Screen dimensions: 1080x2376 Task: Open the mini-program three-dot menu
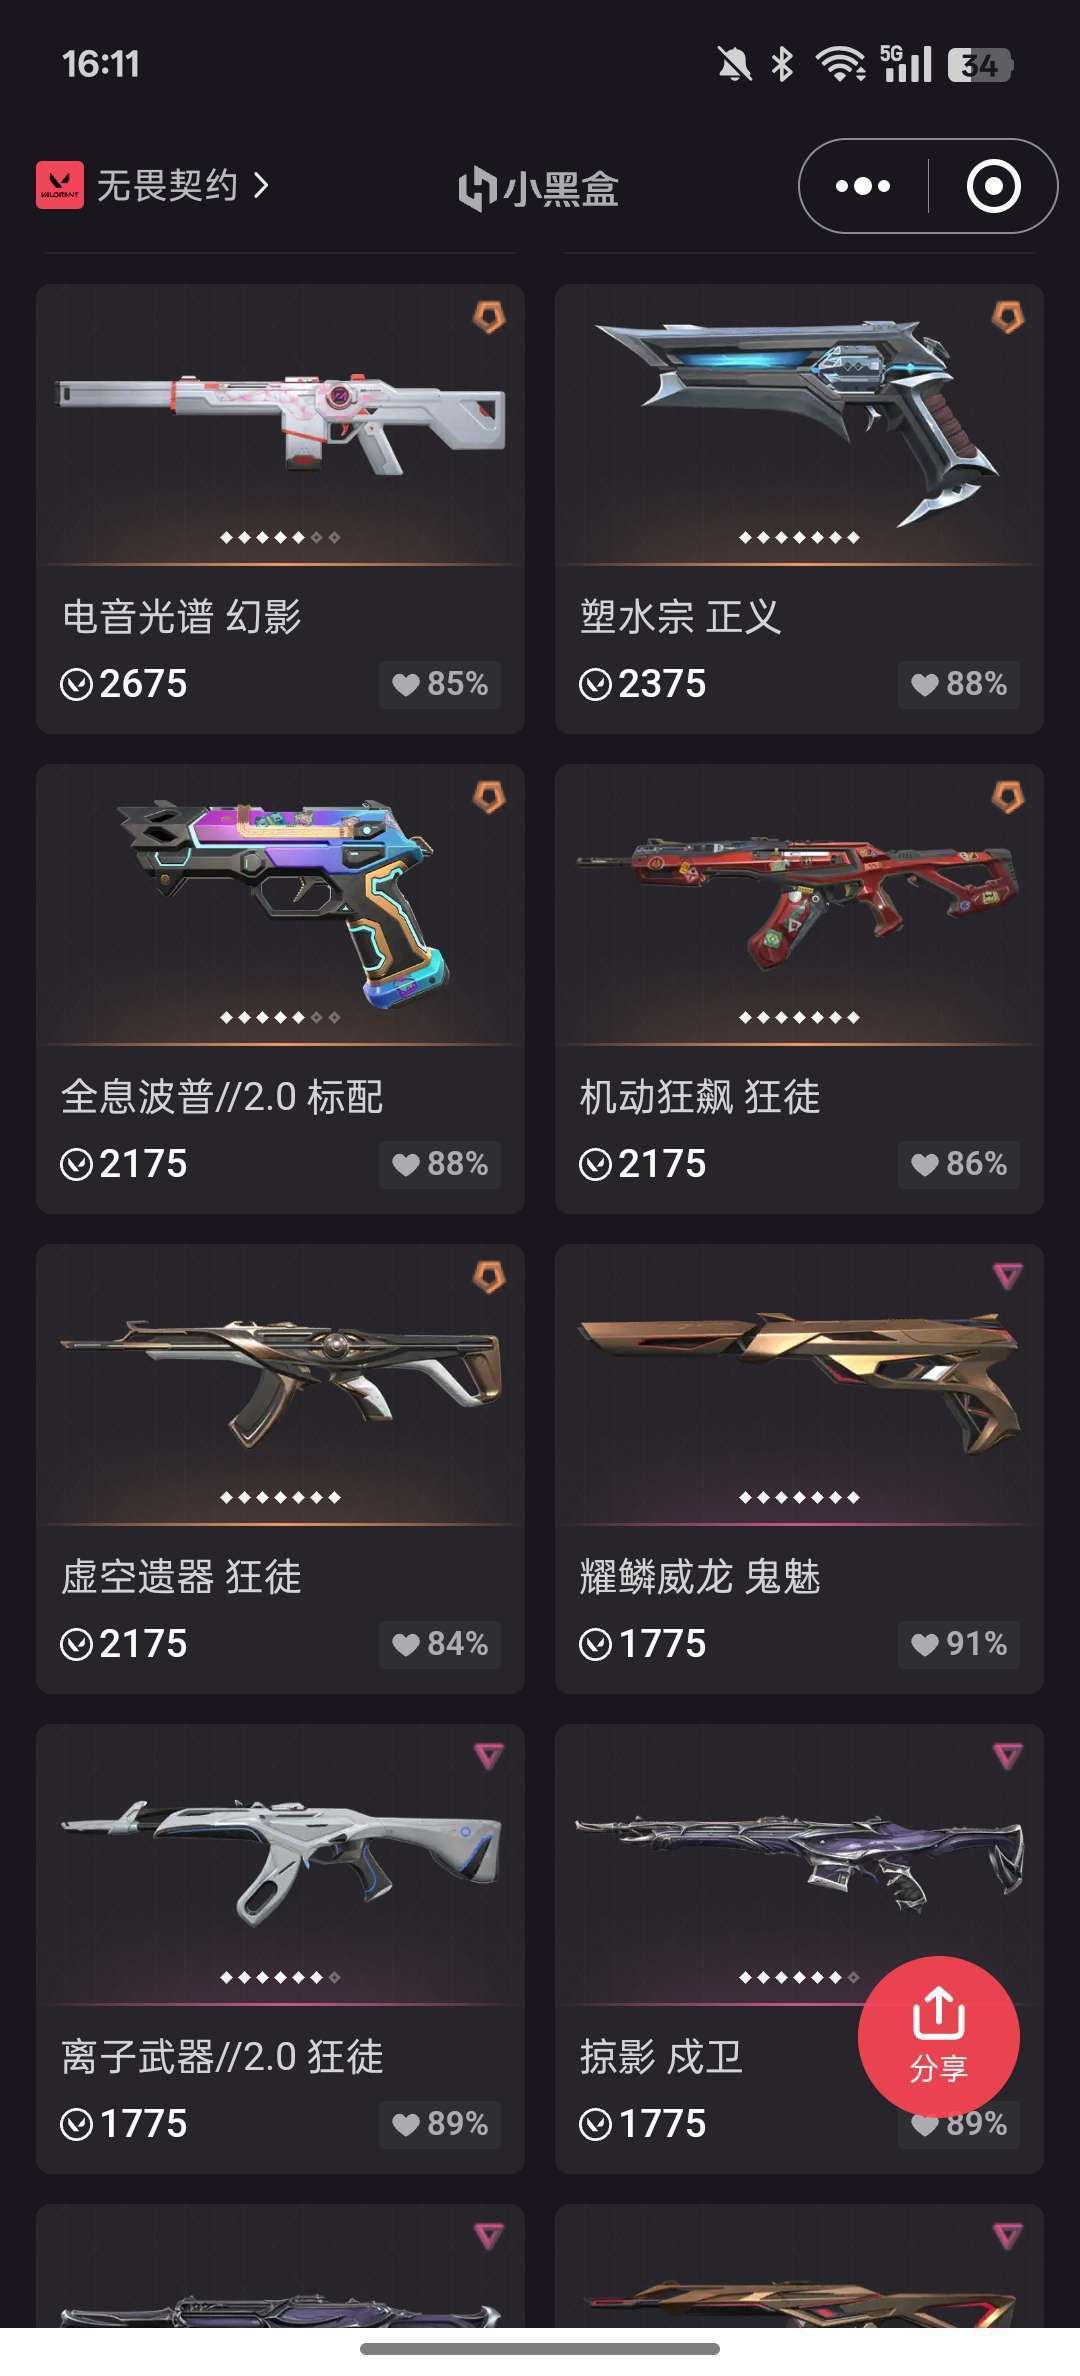pyautogui.click(x=863, y=186)
